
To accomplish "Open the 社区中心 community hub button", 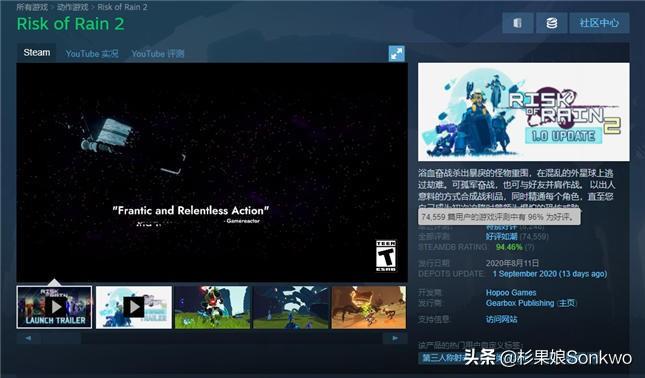I will [x=599, y=23].
